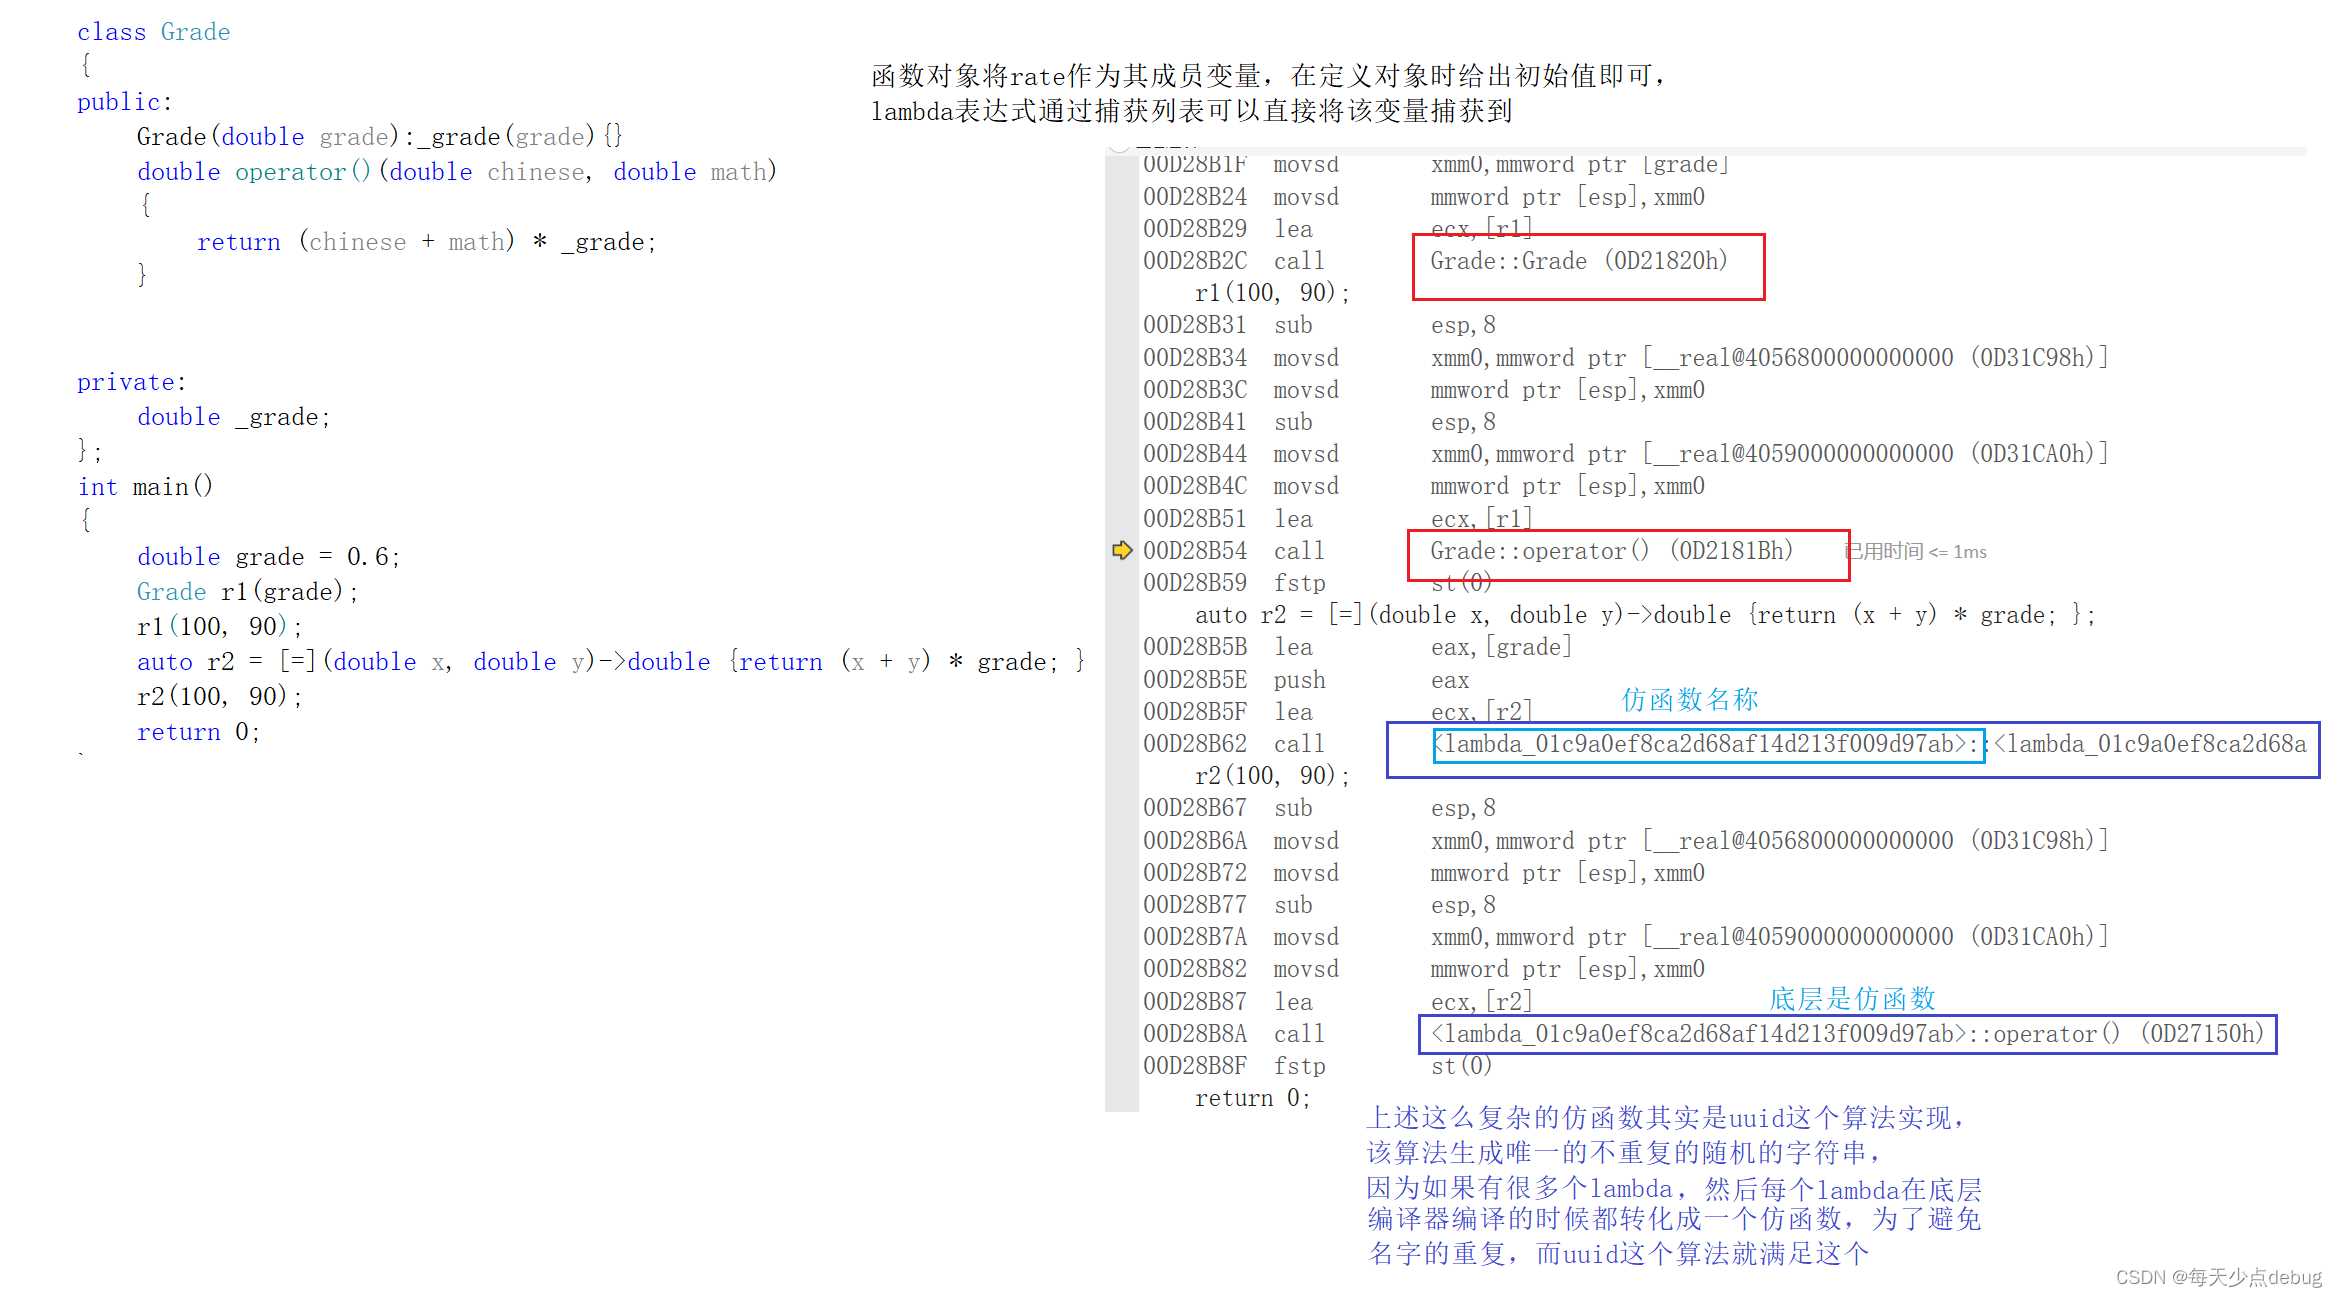Click the movsd instruction at 00D28B3C
2337x1297 pixels.
(x=1424, y=390)
